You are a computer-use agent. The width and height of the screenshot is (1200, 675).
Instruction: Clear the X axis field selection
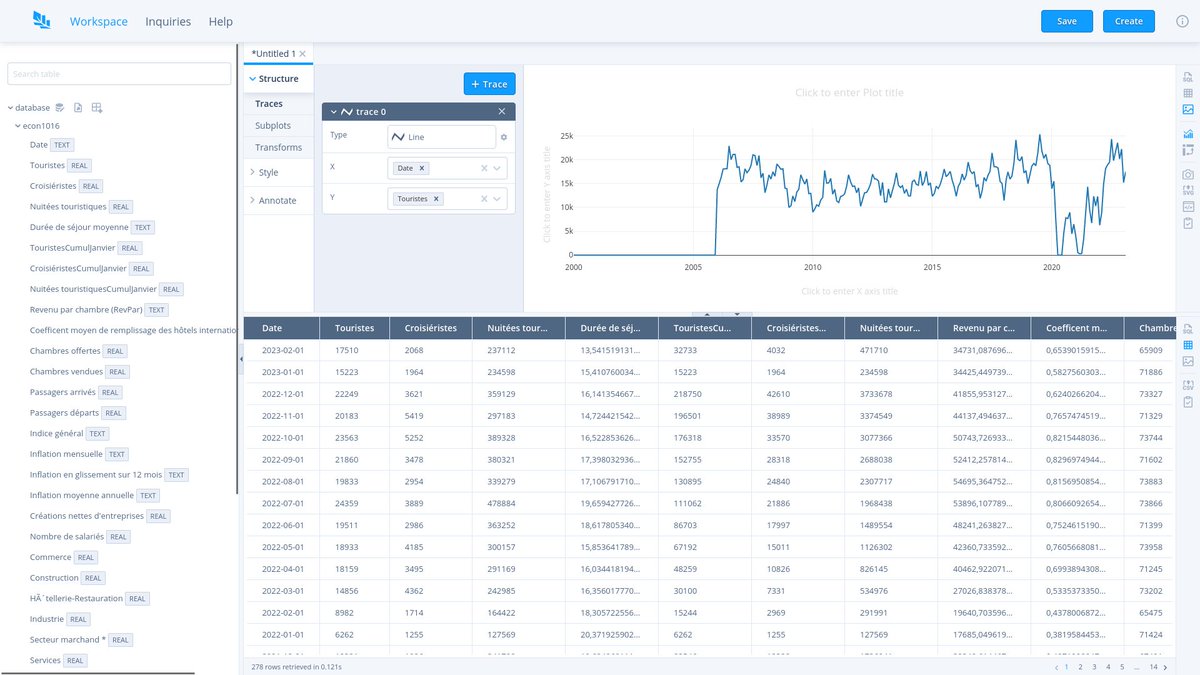(484, 168)
